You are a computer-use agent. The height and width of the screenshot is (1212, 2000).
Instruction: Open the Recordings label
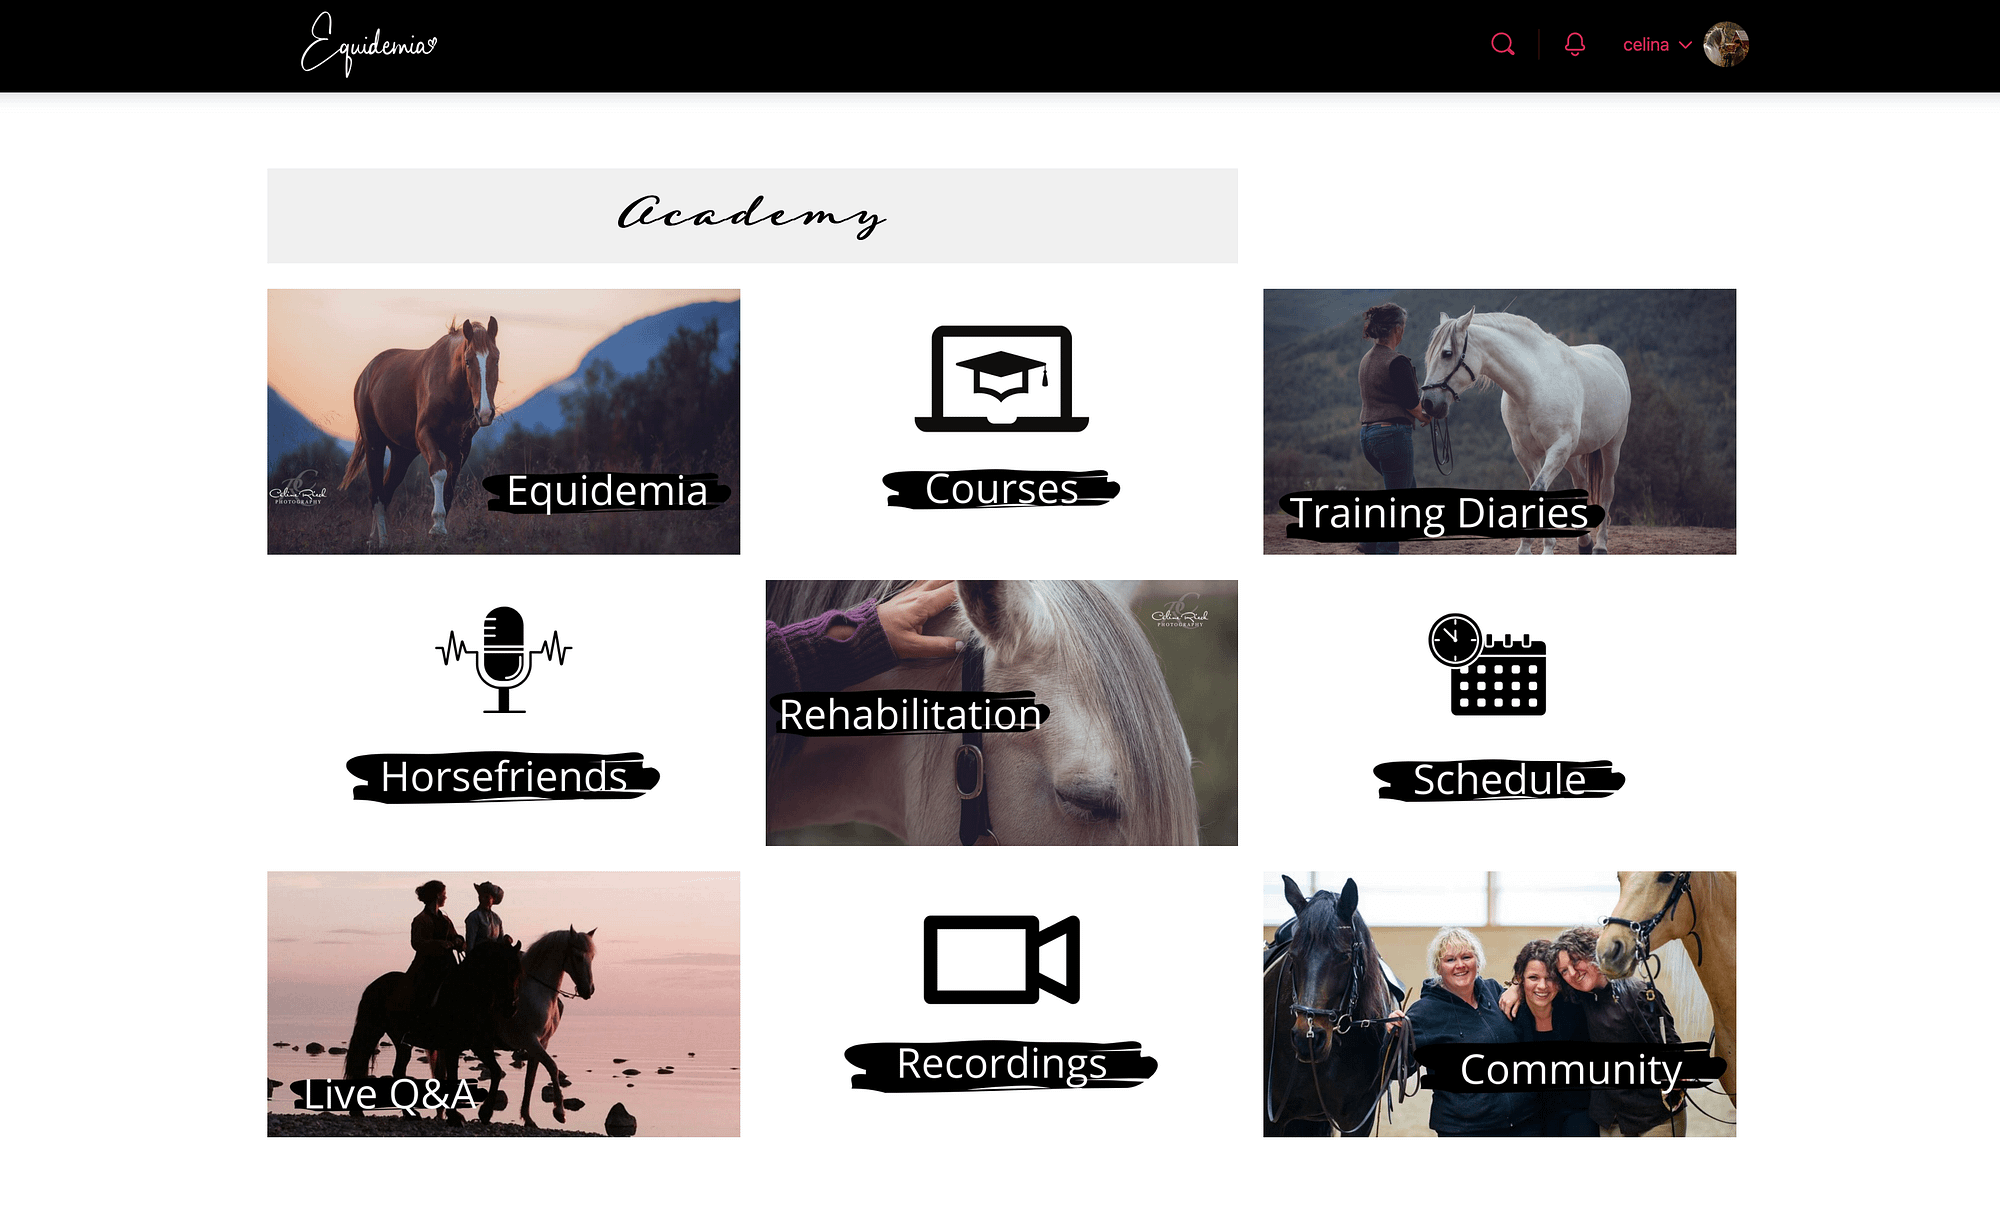(x=1001, y=1064)
